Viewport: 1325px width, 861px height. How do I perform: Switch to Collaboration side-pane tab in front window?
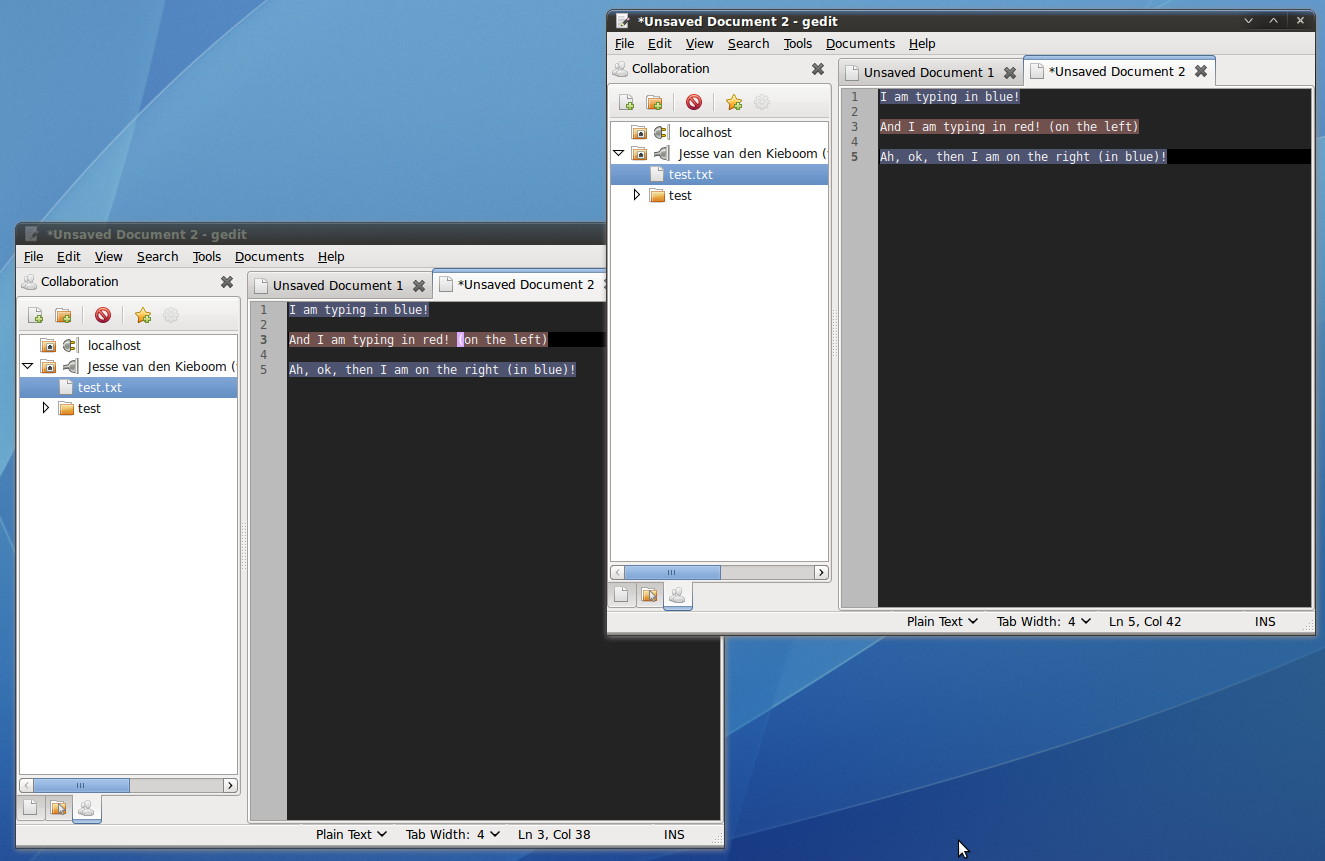click(x=677, y=595)
